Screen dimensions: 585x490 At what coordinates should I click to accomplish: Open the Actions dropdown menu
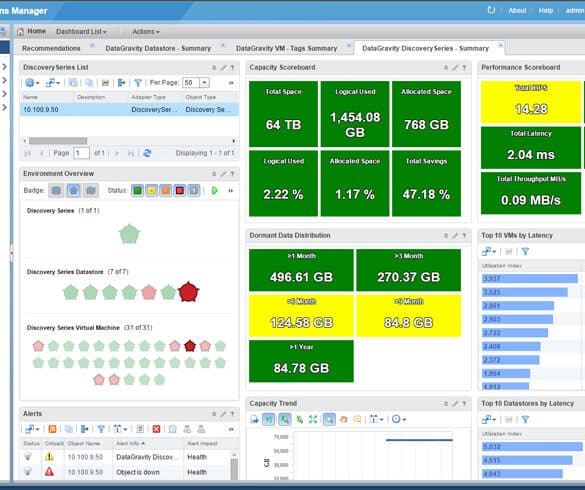click(x=146, y=32)
